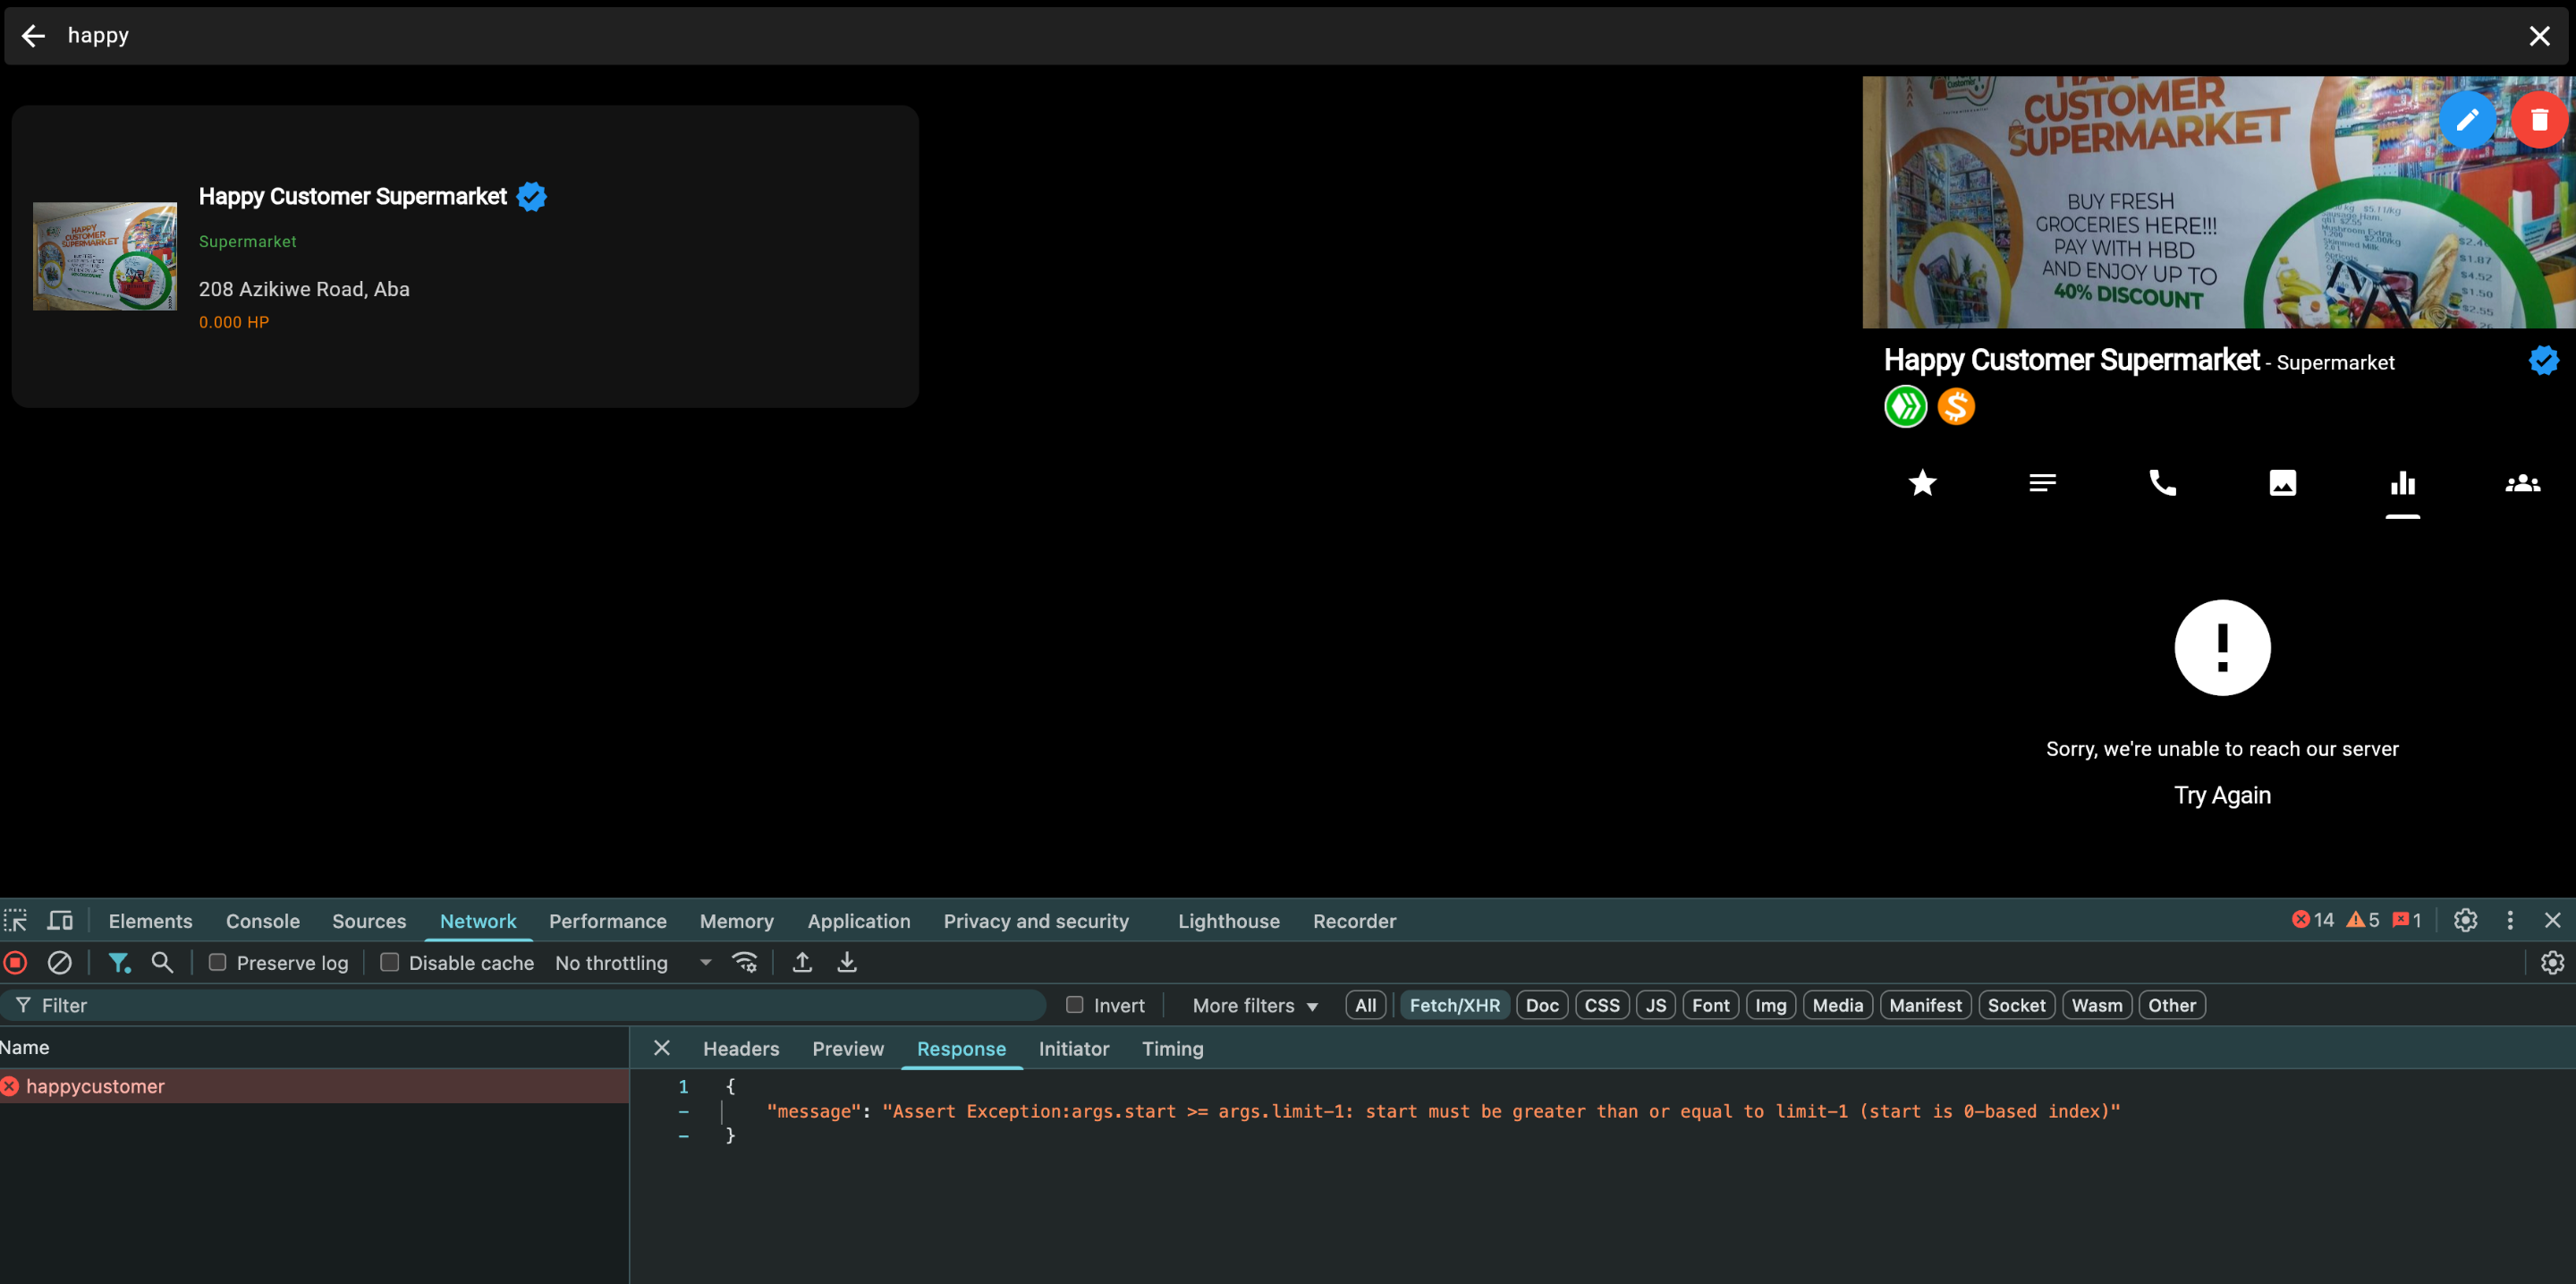Open the photo gallery tab
Screen dimensions: 2576x1284
tap(2282, 483)
